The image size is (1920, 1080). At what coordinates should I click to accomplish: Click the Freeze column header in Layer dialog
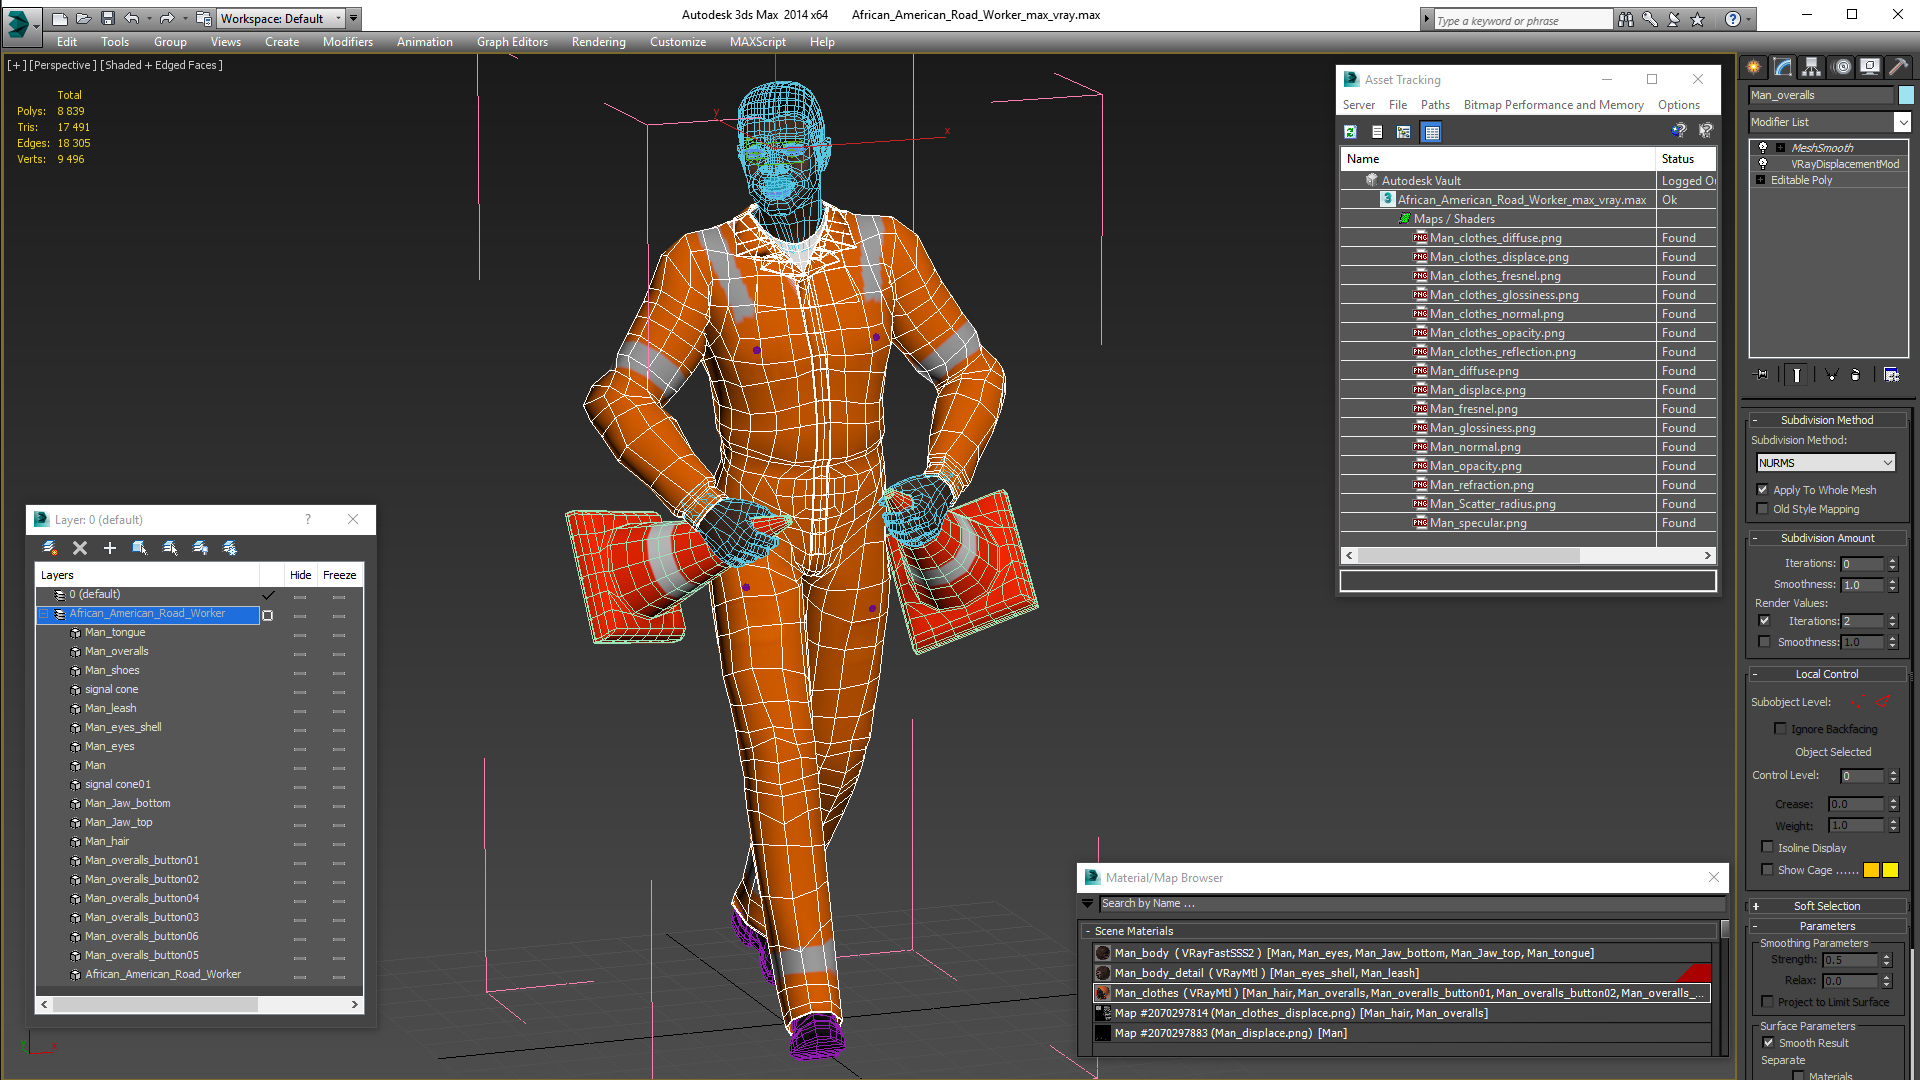tap(339, 575)
